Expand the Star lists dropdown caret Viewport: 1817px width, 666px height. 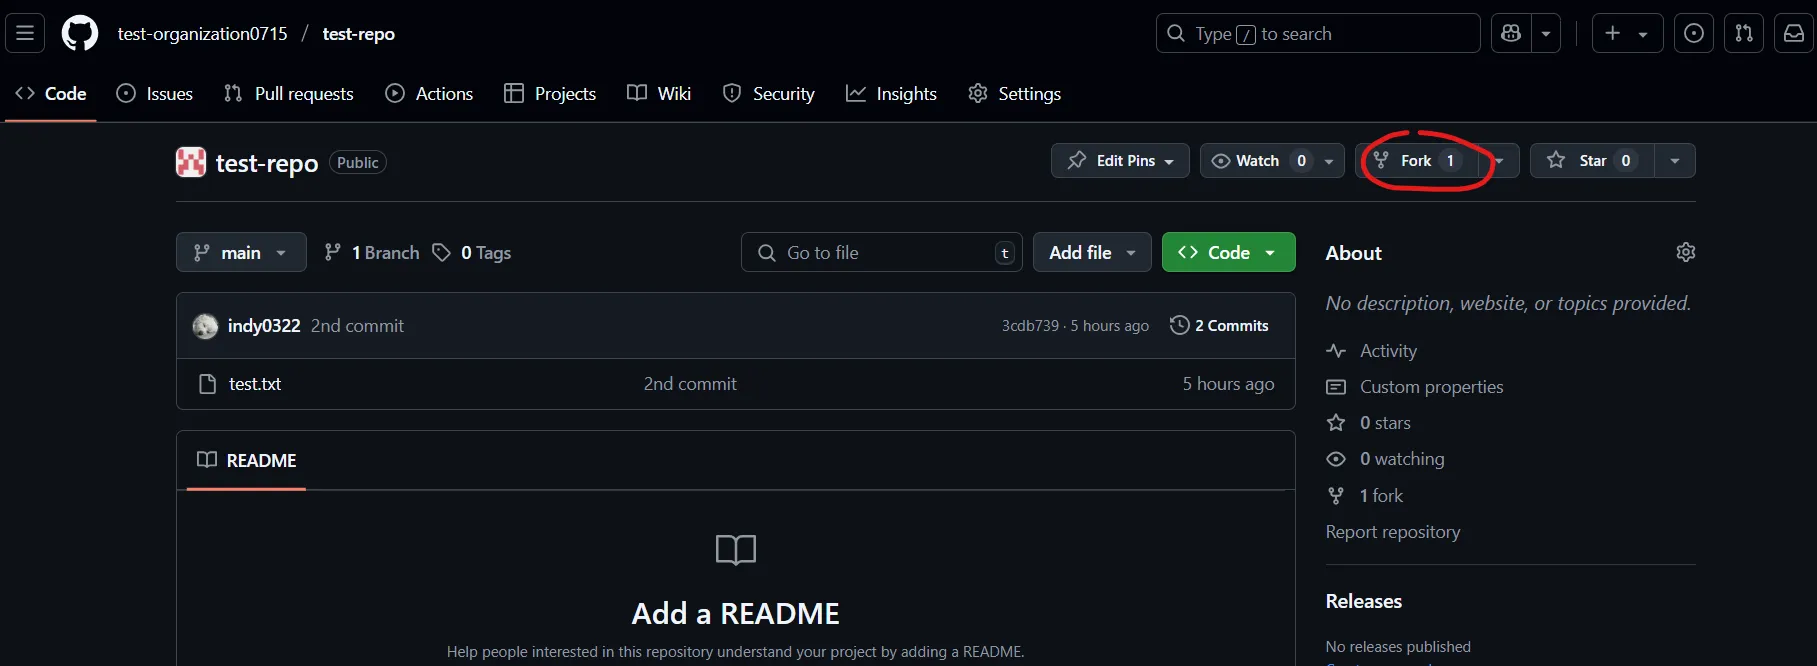1675,160
